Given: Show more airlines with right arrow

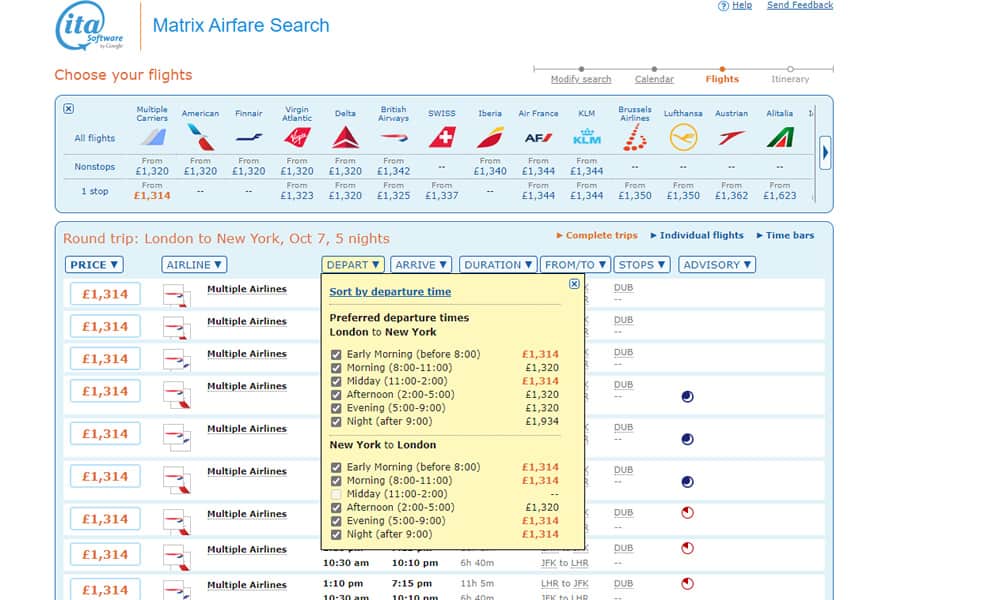Looking at the screenshot, I should pyautogui.click(x=825, y=152).
